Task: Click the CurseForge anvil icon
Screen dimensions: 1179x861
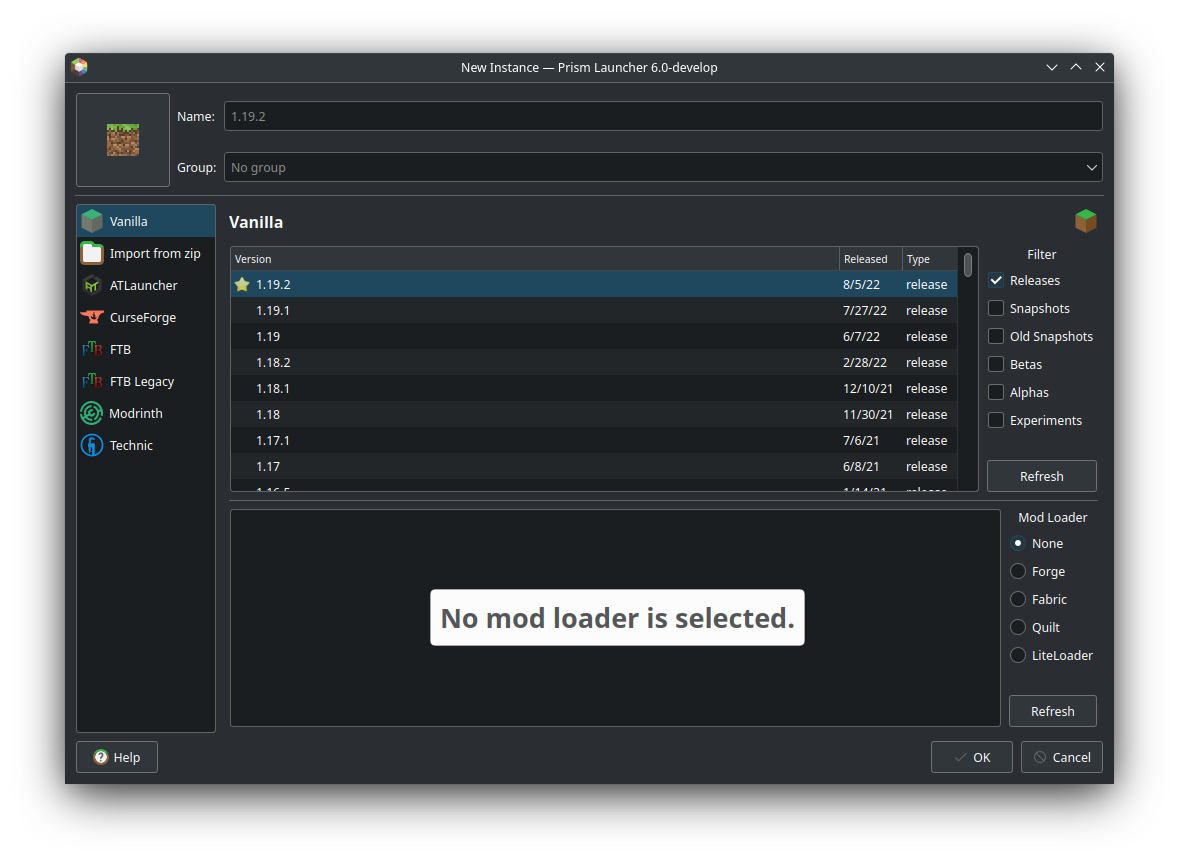Action: click(x=92, y=317)
